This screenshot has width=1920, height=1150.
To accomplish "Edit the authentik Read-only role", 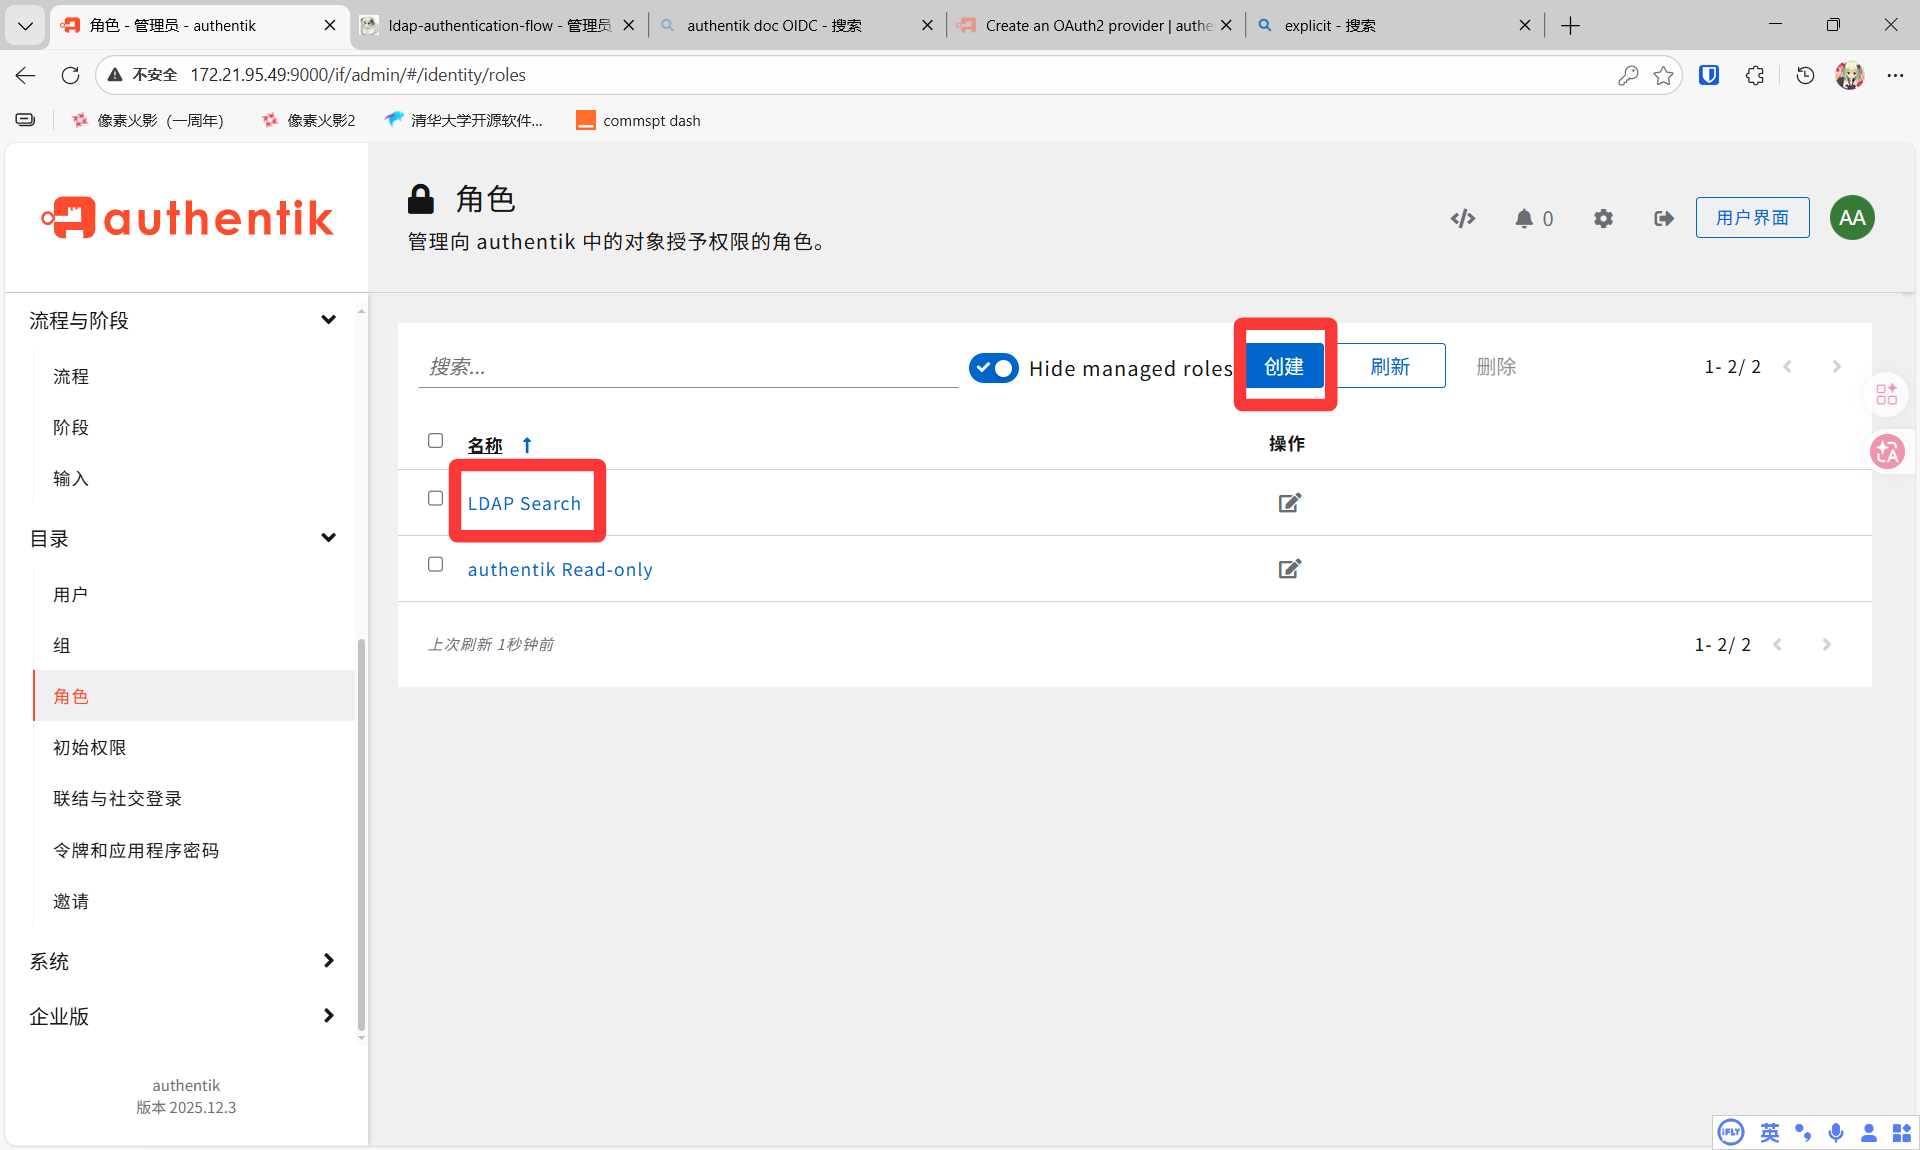I will point(1289,569).
